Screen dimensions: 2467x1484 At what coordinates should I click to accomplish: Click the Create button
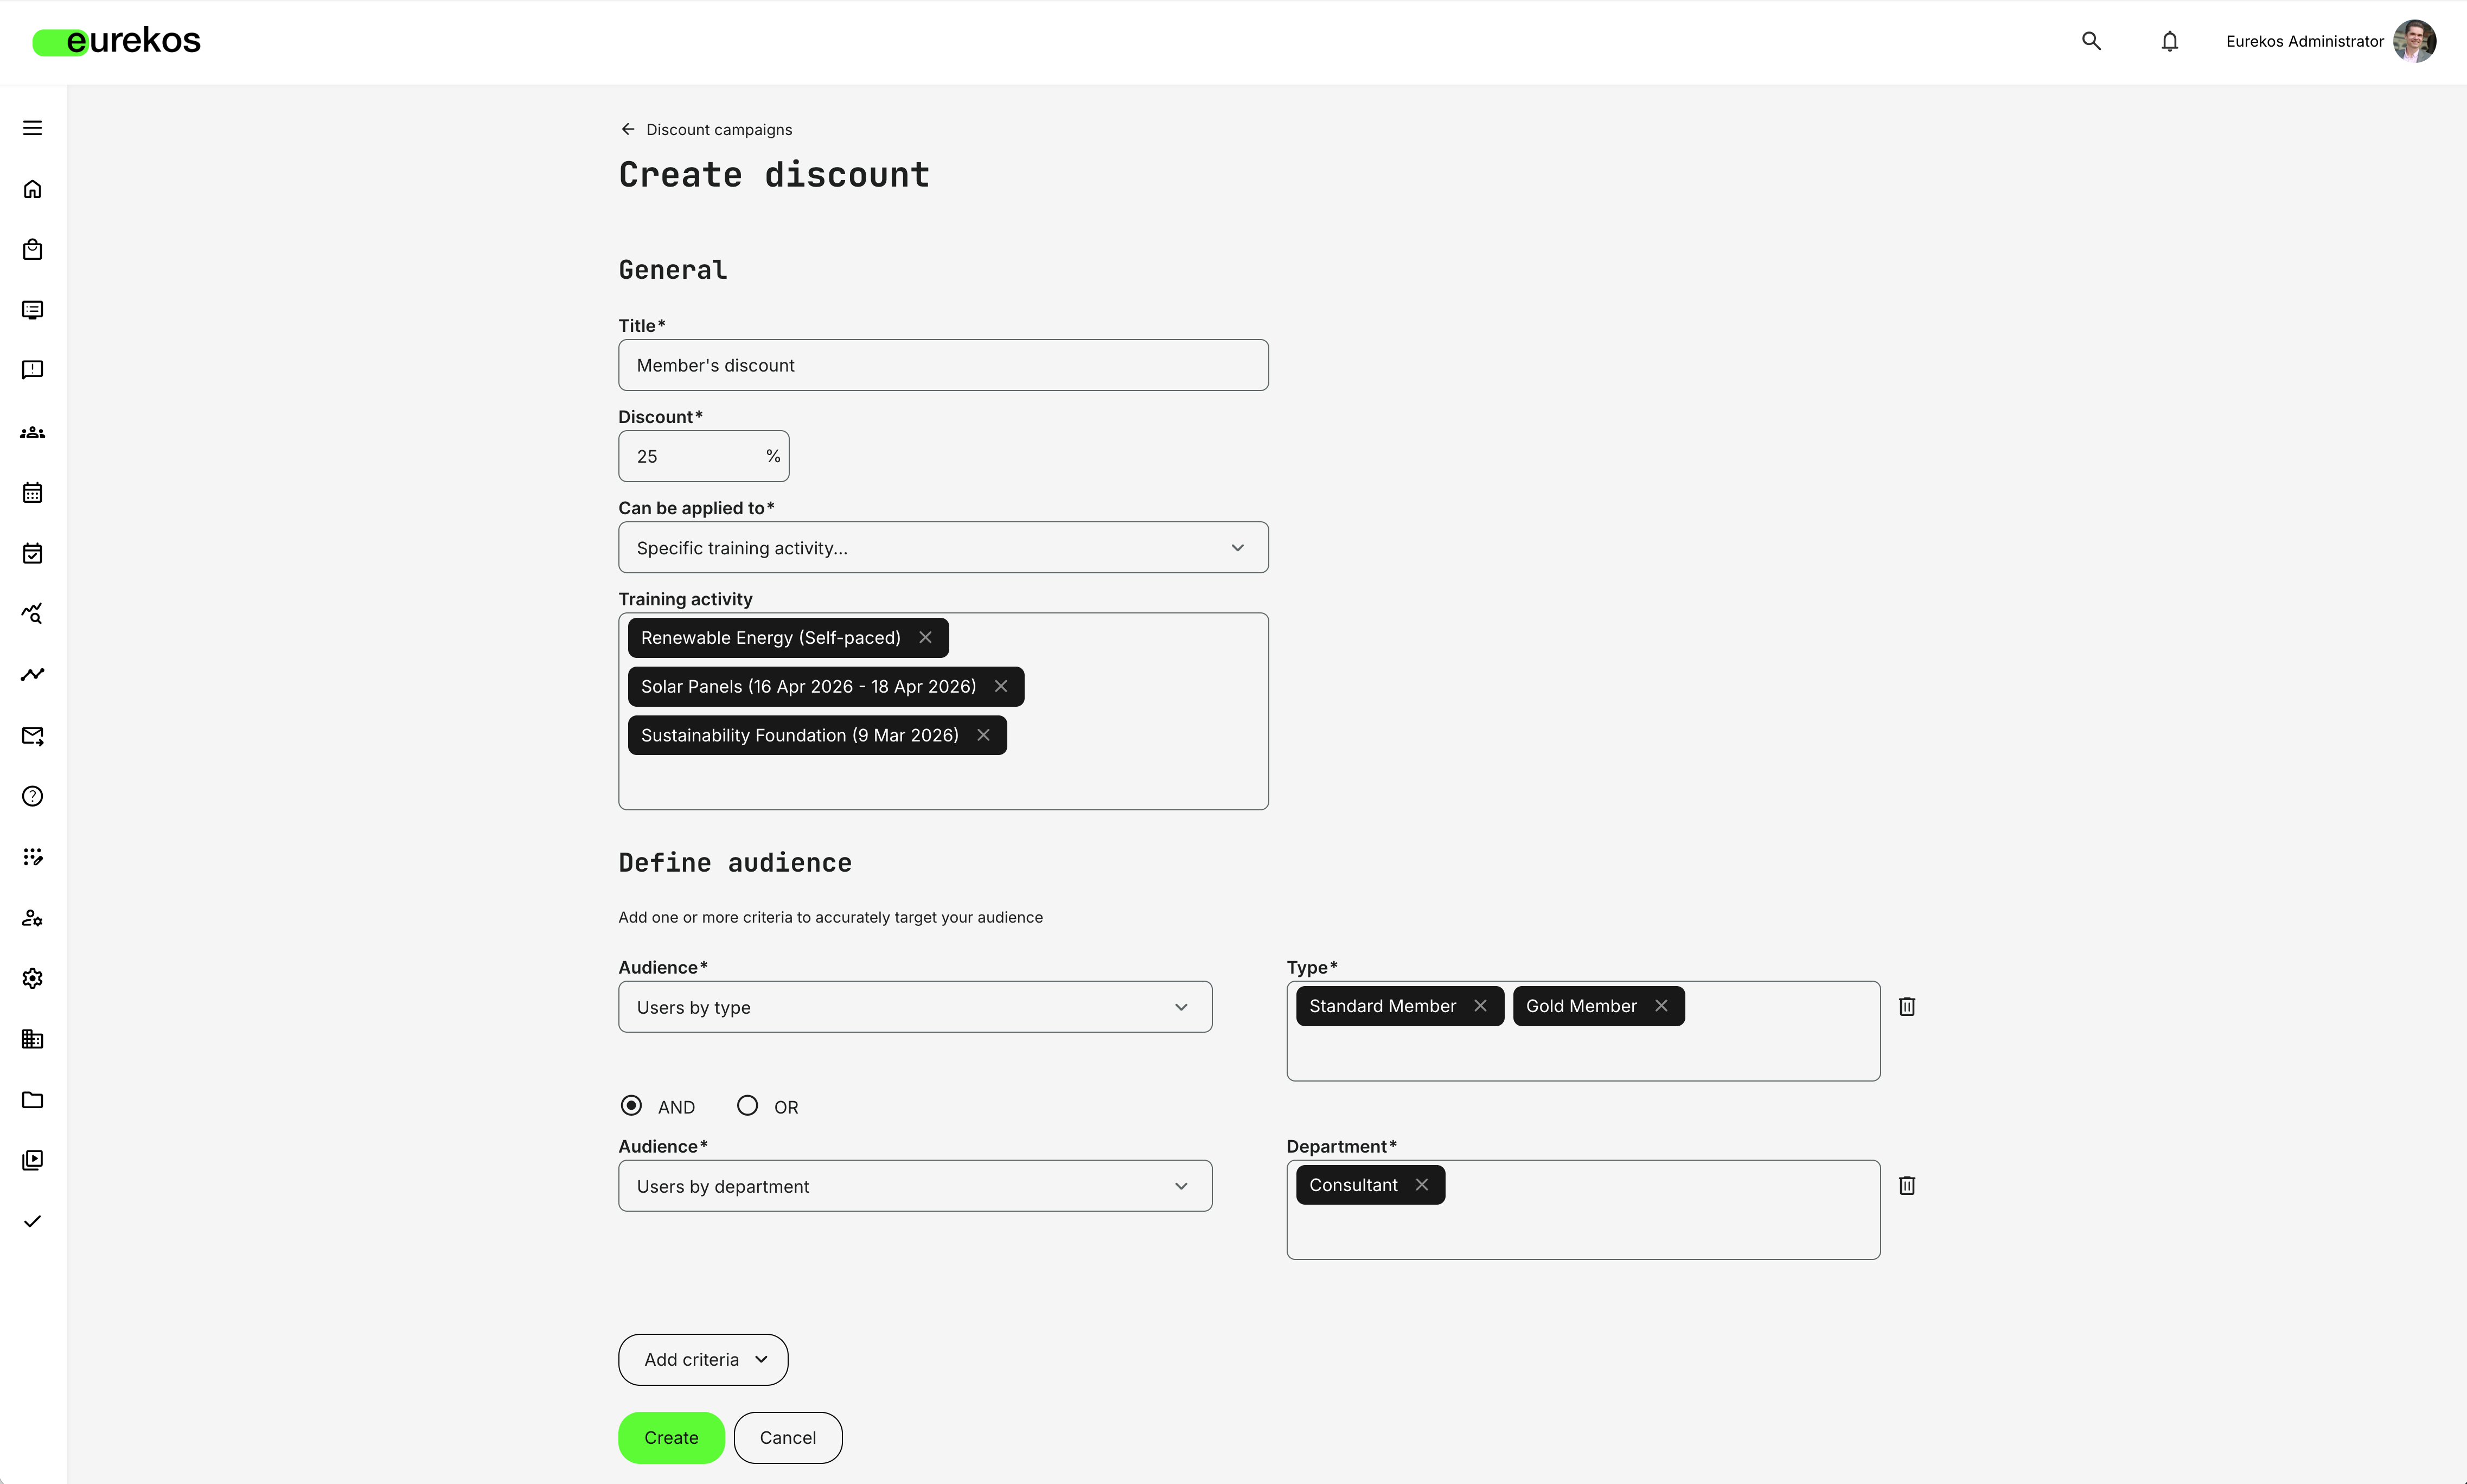coord(671,1437)
